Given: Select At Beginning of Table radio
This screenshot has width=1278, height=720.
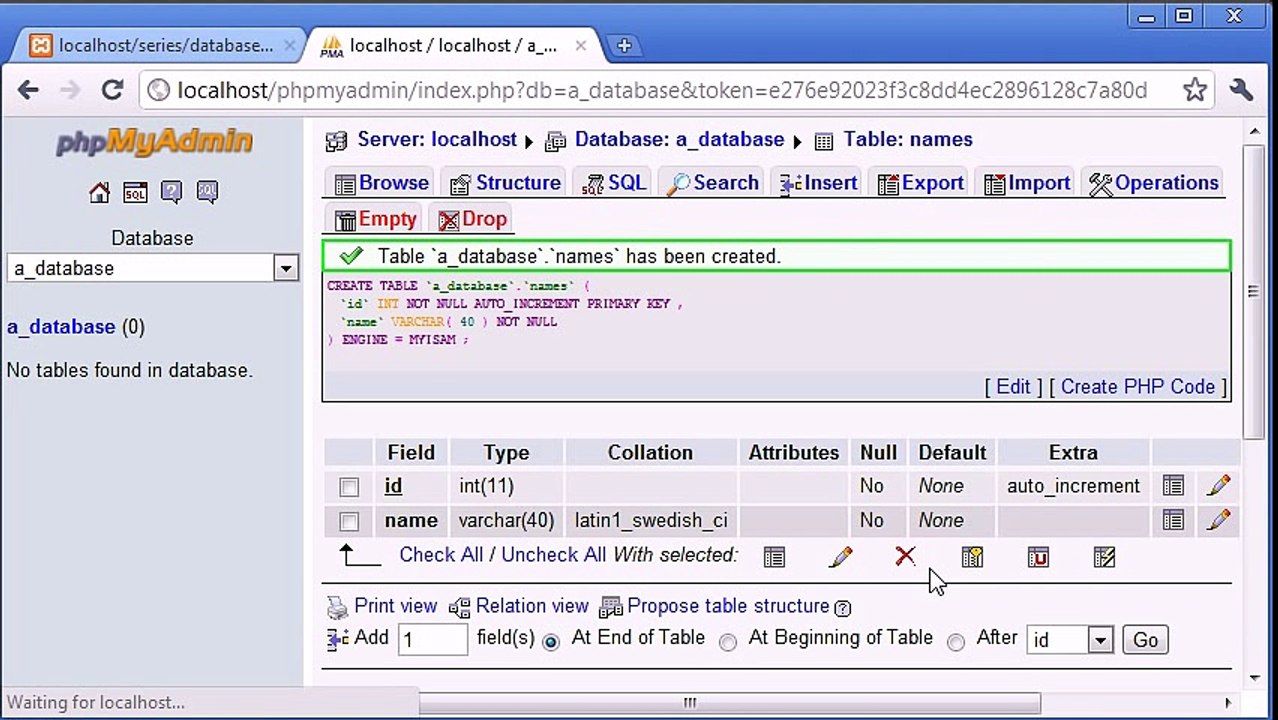Looking at the screenshot, I should pos(728,642).
